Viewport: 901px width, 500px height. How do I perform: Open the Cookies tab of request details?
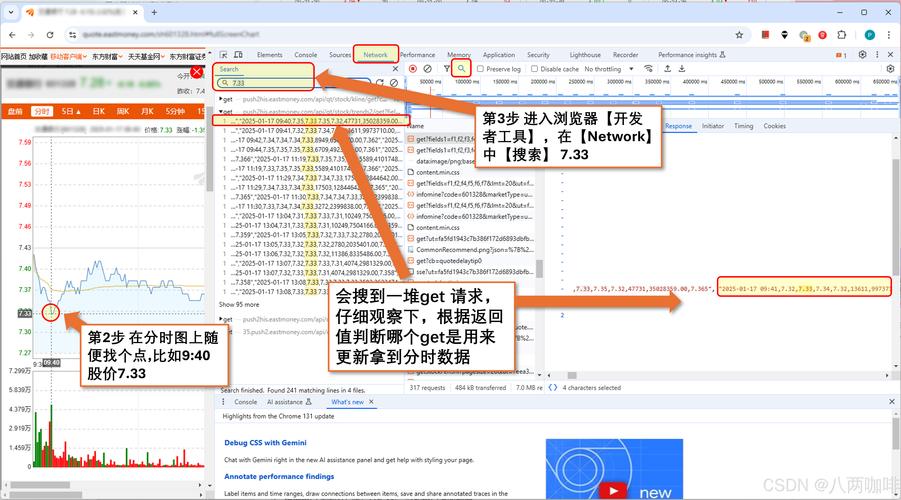775,126
